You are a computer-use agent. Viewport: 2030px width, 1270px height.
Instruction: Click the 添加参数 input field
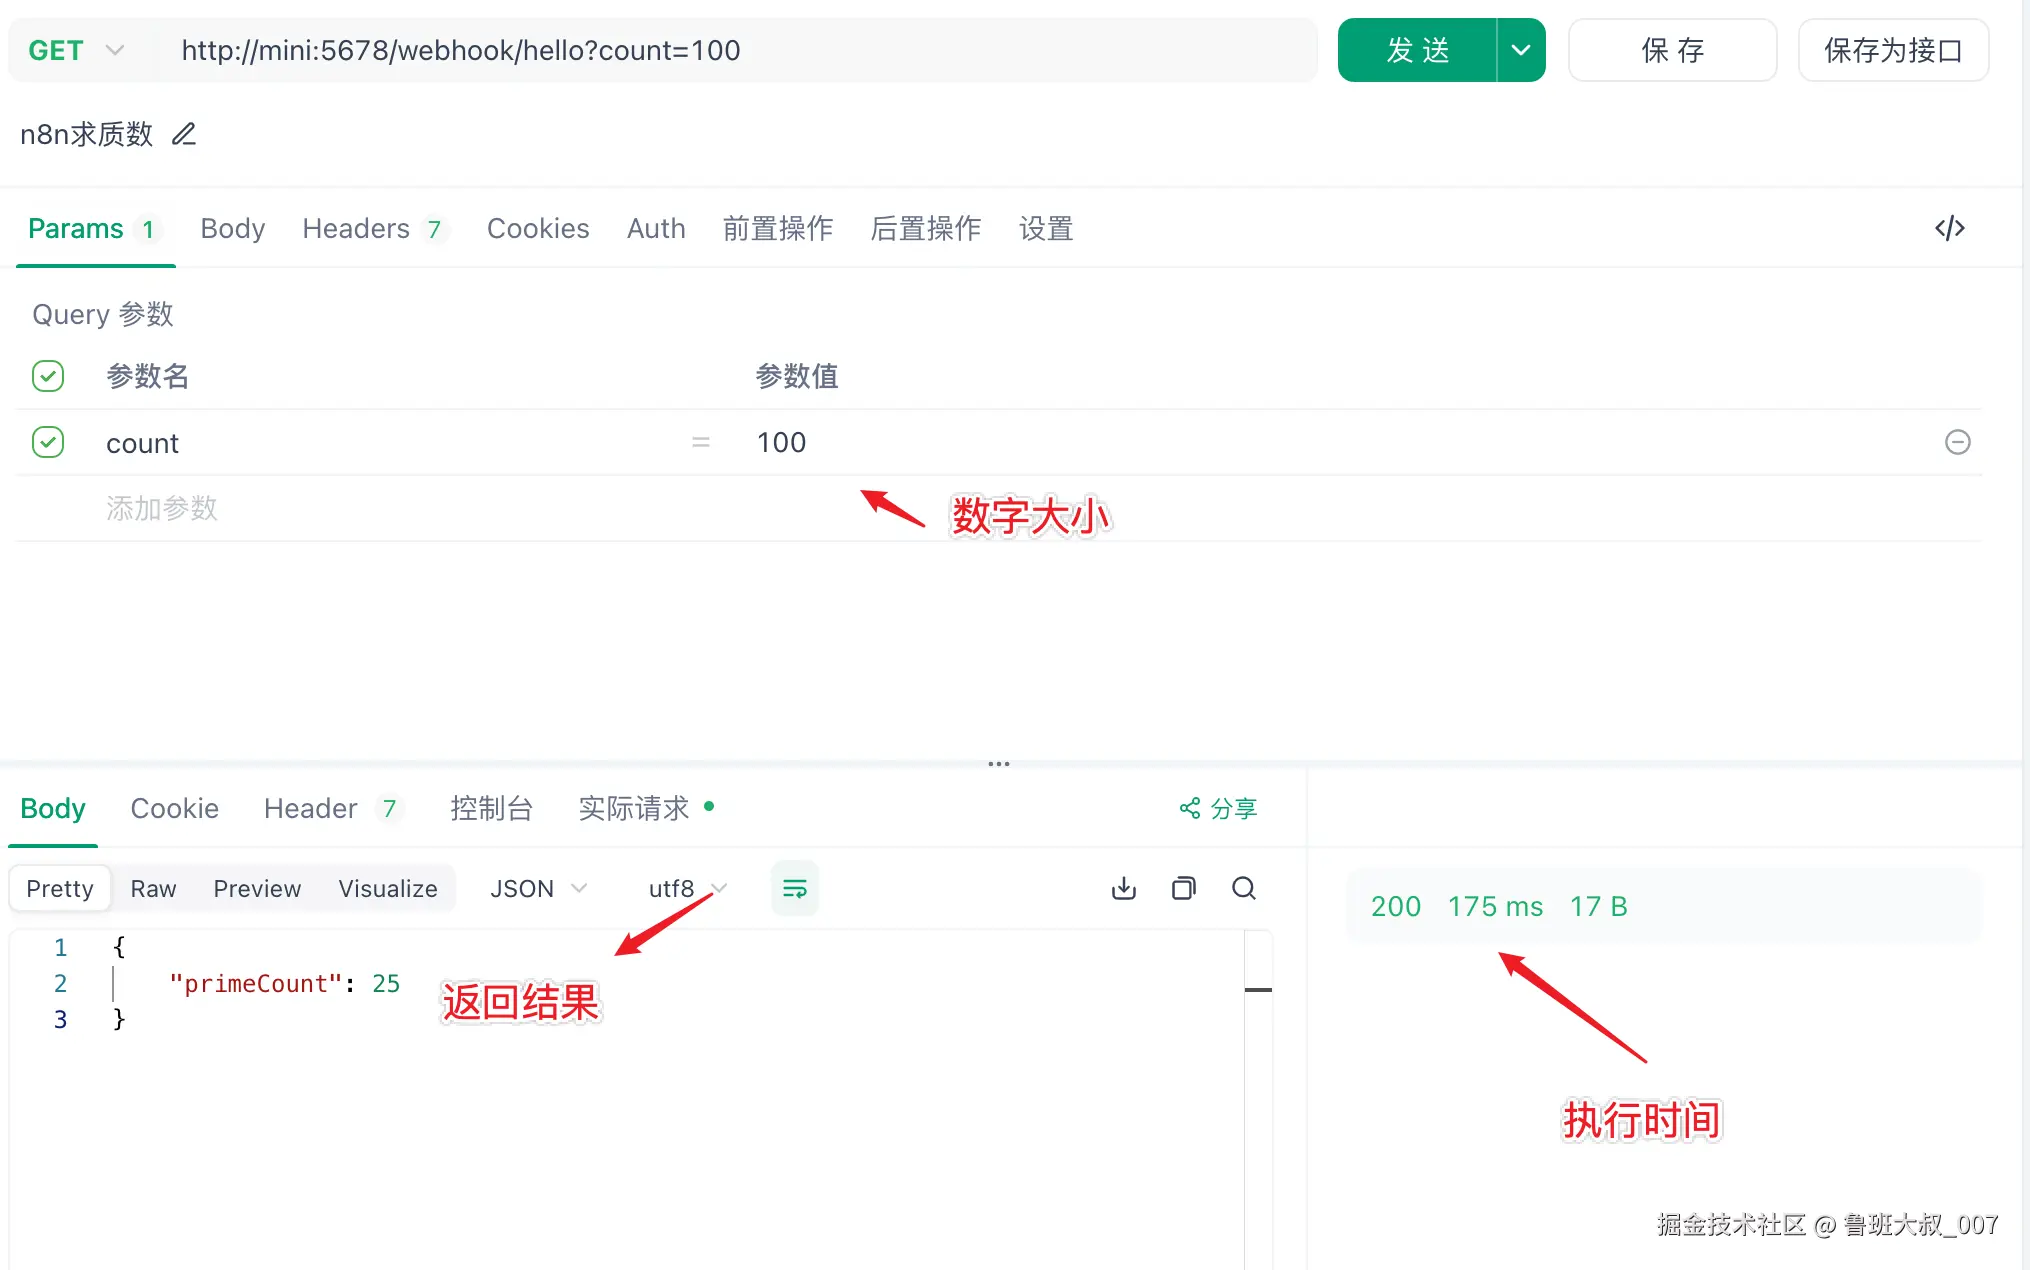tap(162, 508)
